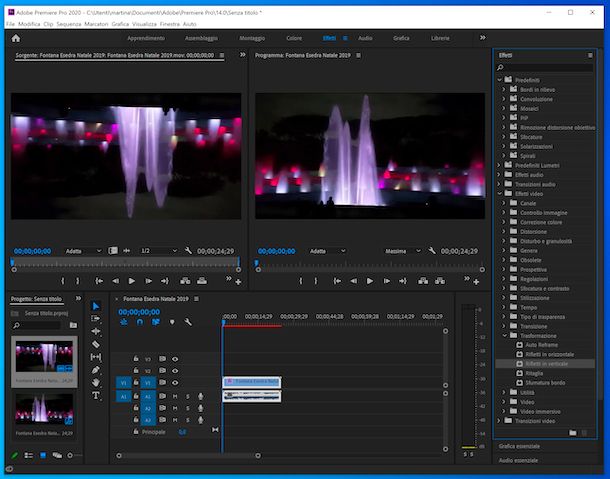610x479 pixels.
Task: Collapse the Effetti video folder
Action: [x=500, y=193]
